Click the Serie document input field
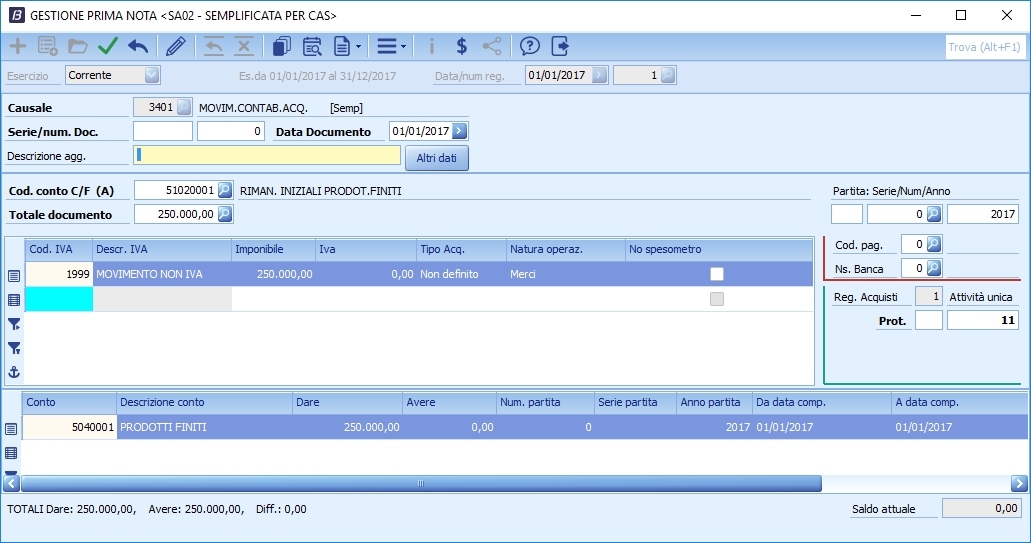This screenshot has width=1031, height=543. (x=163, y=131)
